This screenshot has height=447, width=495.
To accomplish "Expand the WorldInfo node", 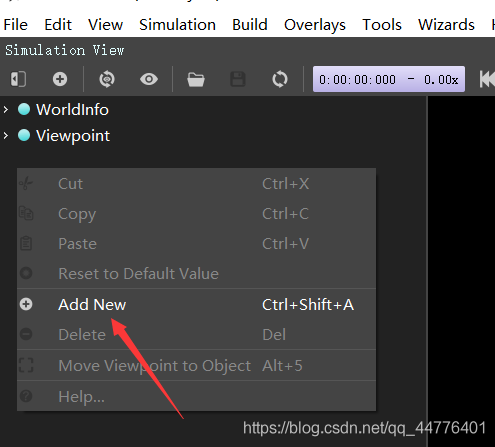I will [x=6, y=109].
